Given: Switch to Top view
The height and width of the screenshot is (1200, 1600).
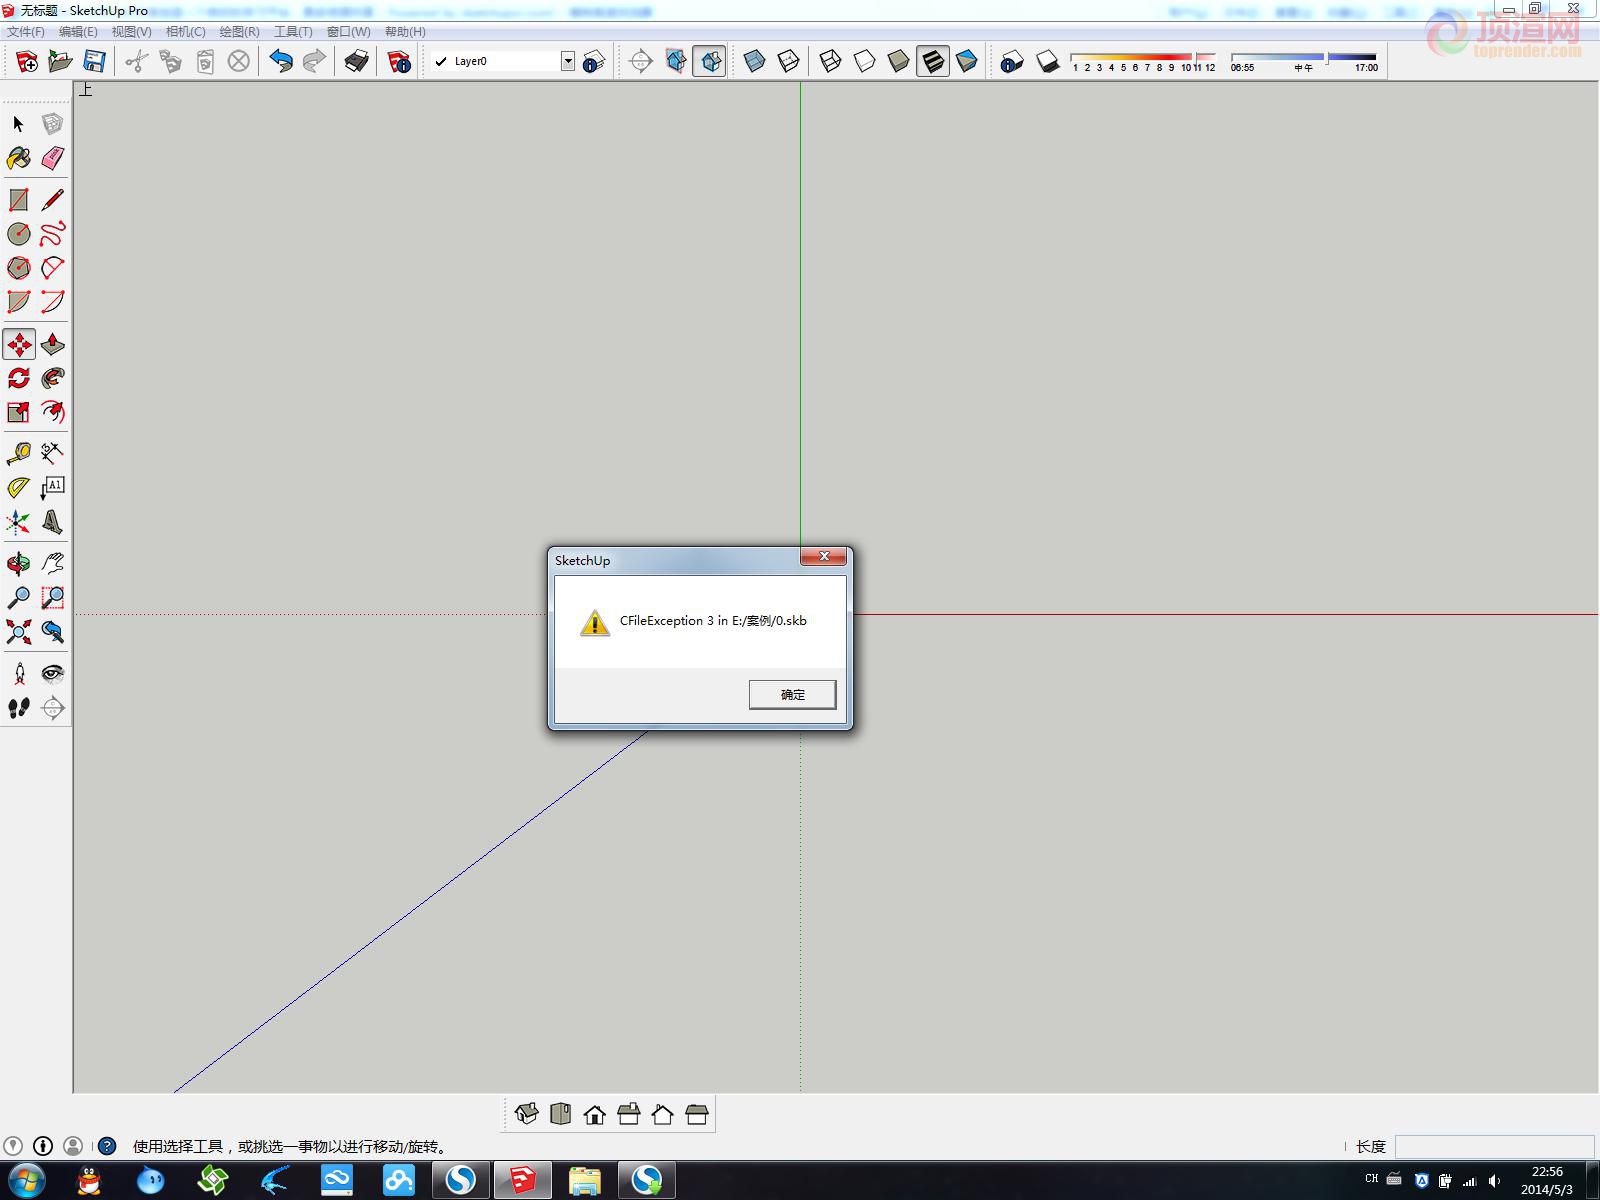Looking at the screenshot, I should (560, 1114).
